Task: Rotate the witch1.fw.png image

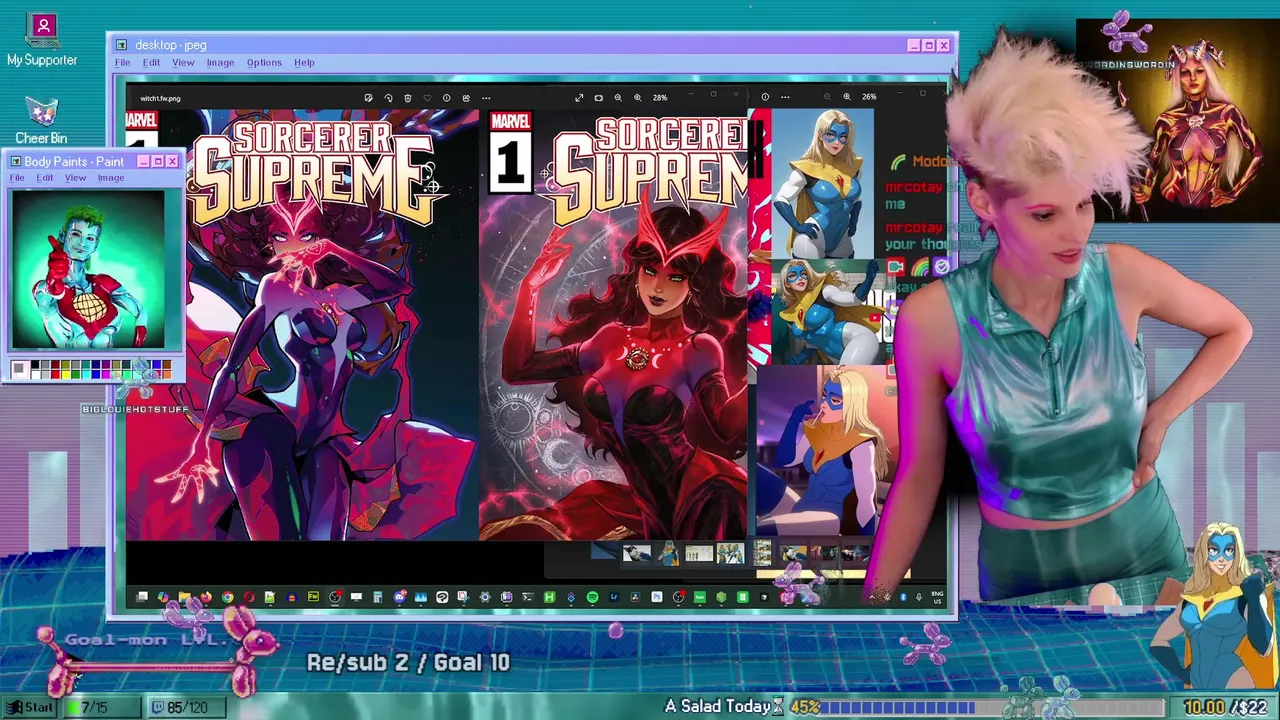Action: tap(388, 97)
